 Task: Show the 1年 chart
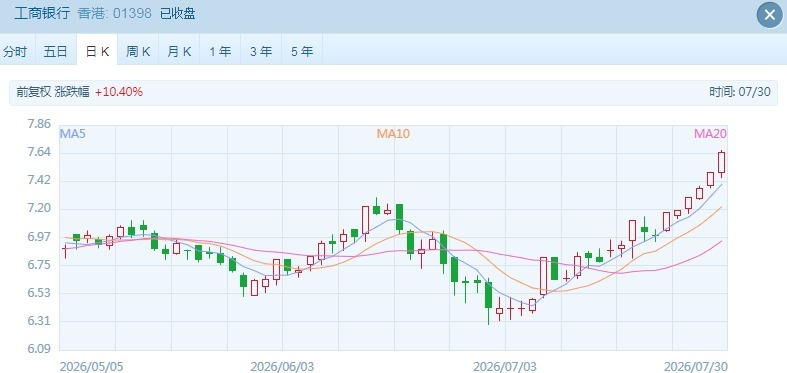point(220,51)
